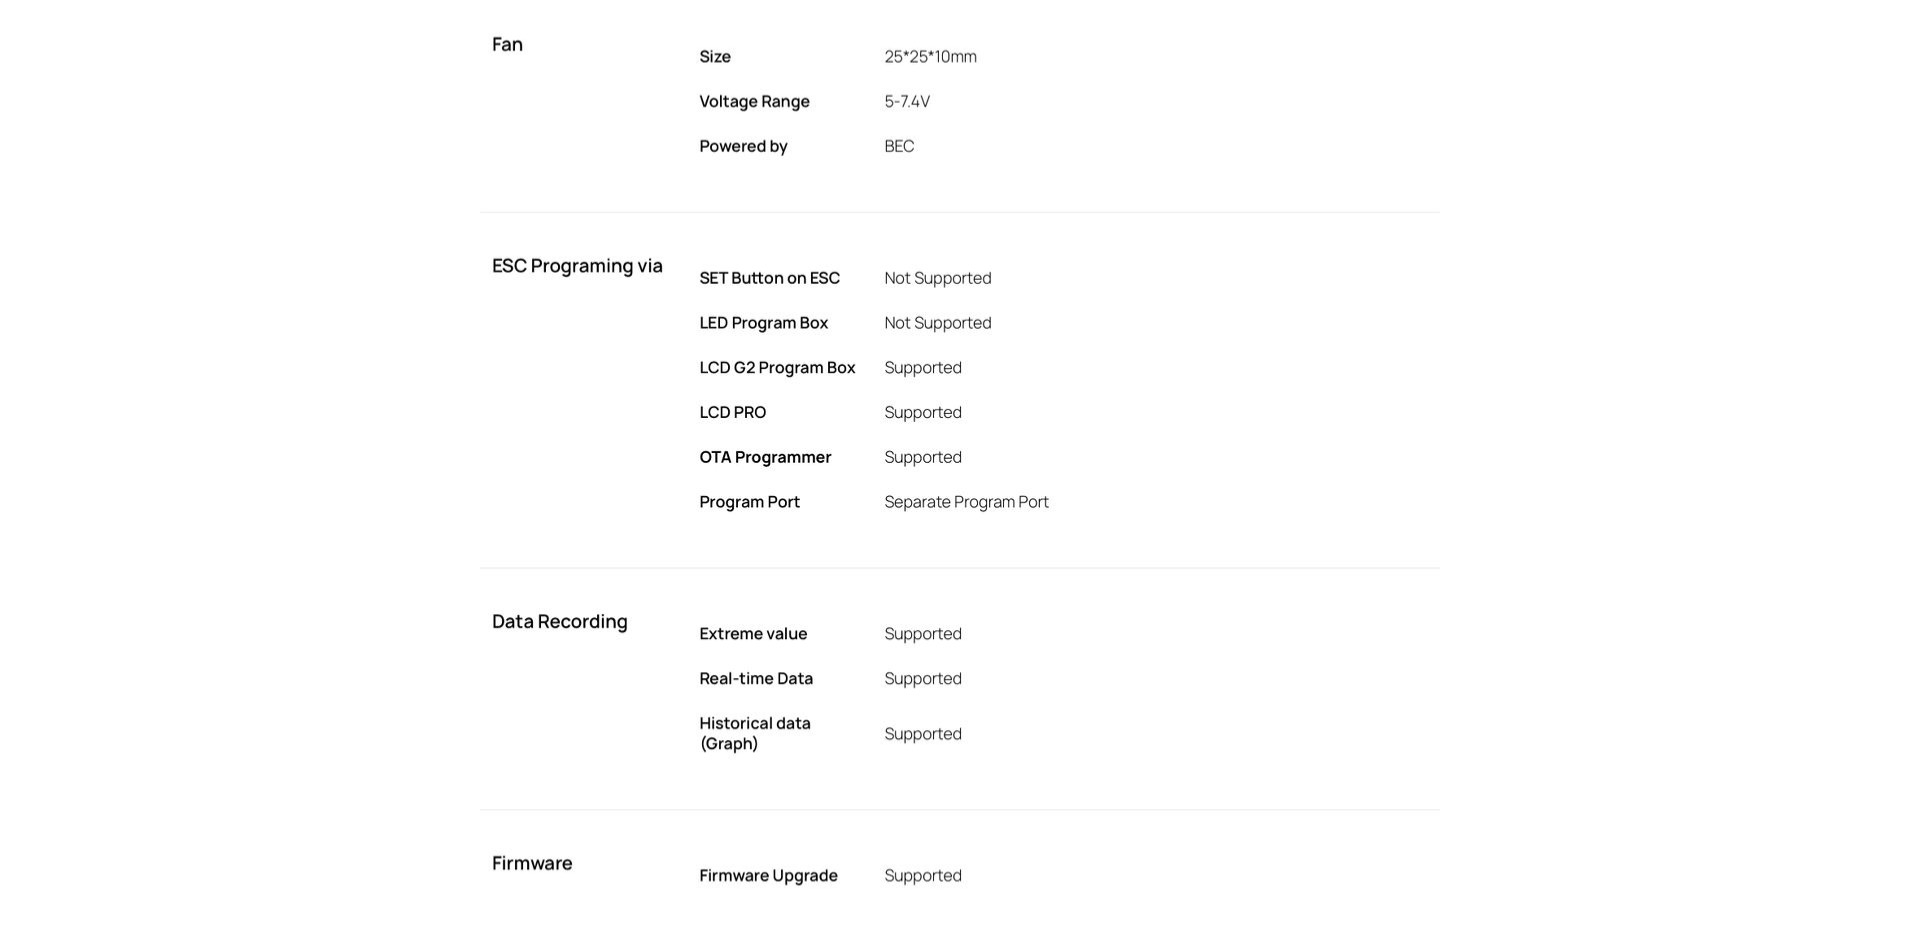Select the 25*25*10mm size value
1920x927 pixels.
click(930, 57)
